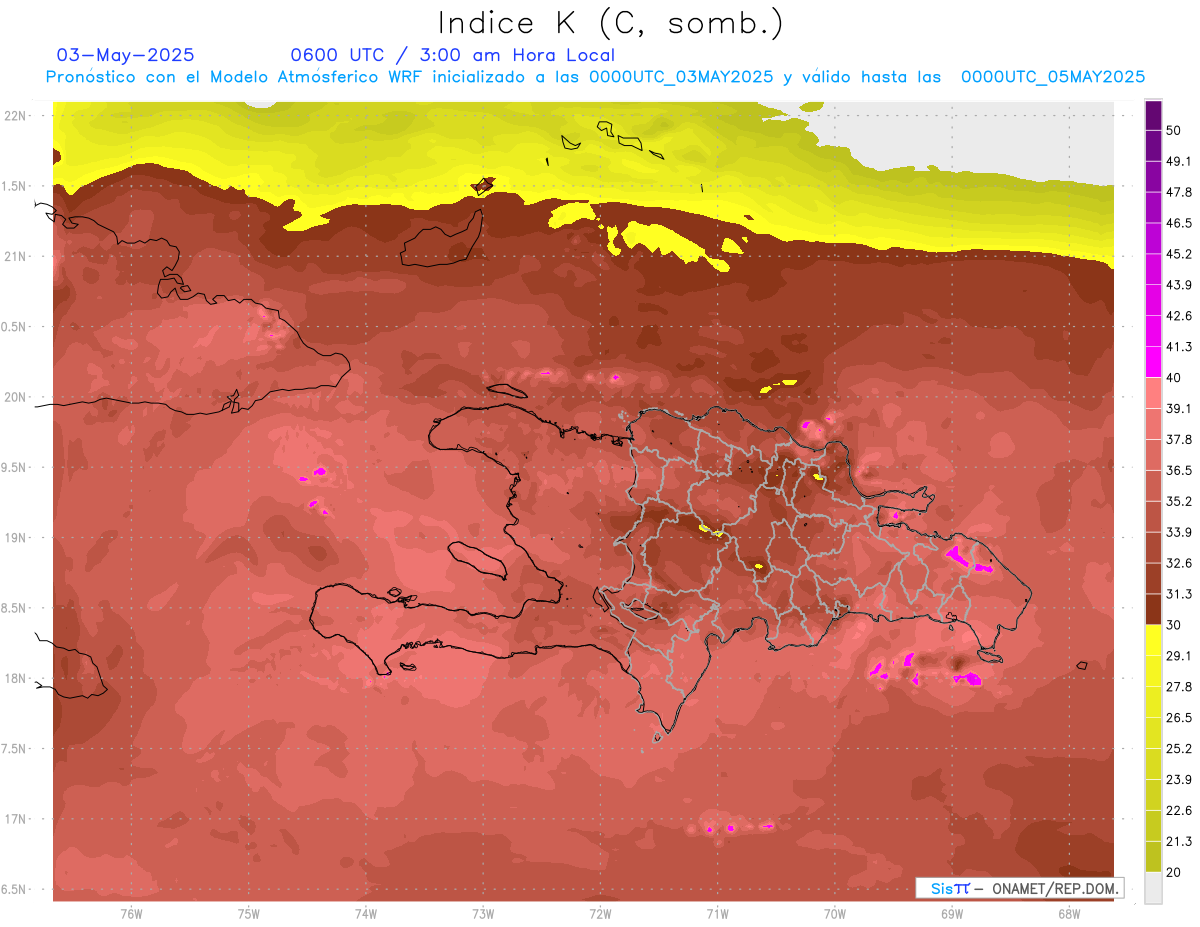The image size is (1200, 927).
Task: Click the '70W' longitude label
Action: 835,914
